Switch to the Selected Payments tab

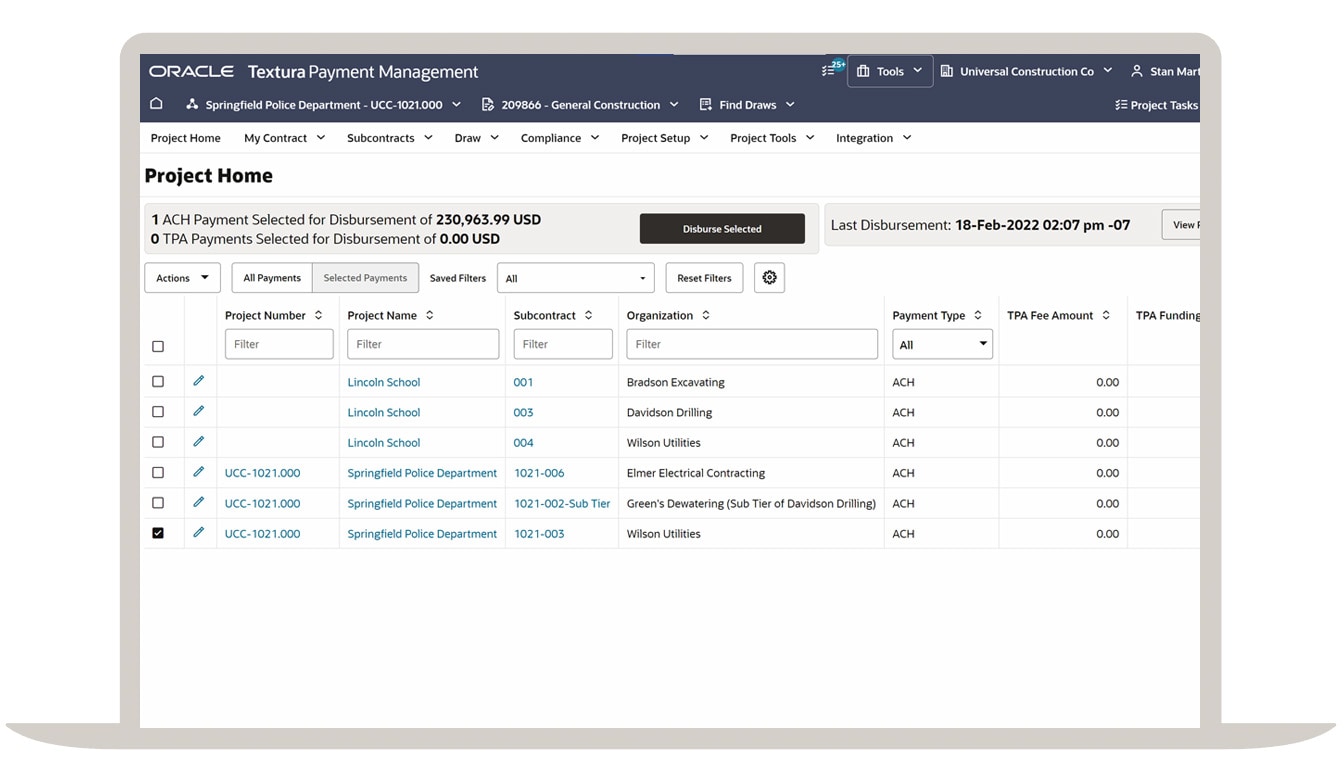click(x=365, y=277)
